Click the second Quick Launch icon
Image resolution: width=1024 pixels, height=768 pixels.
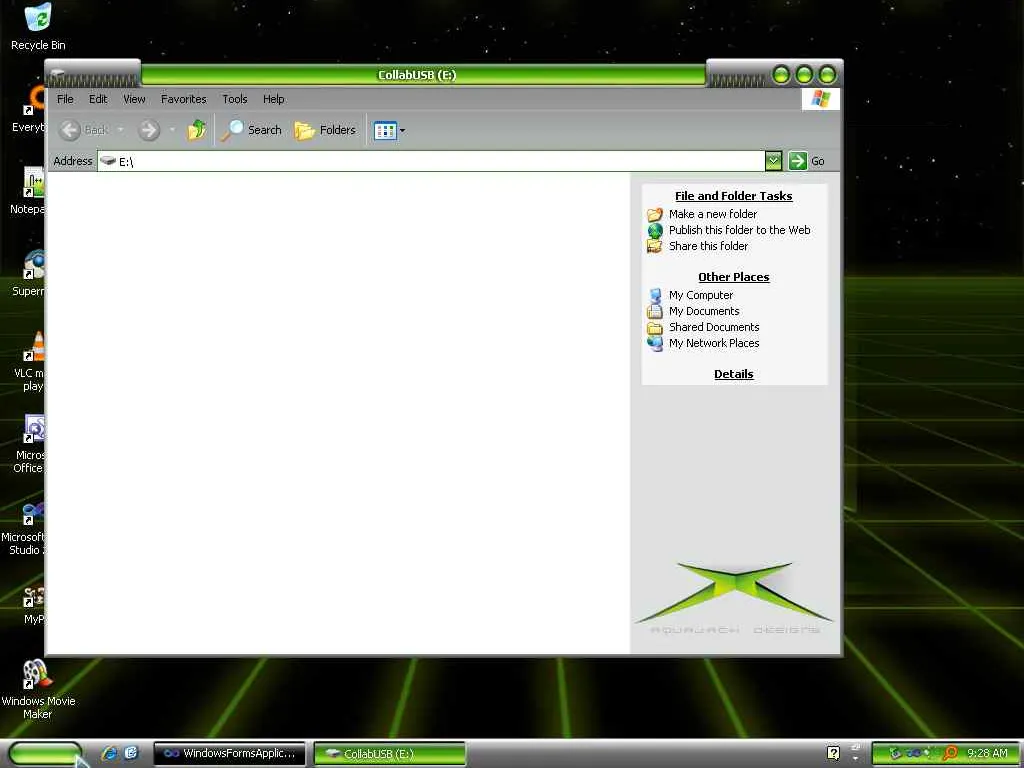[131, 754]
